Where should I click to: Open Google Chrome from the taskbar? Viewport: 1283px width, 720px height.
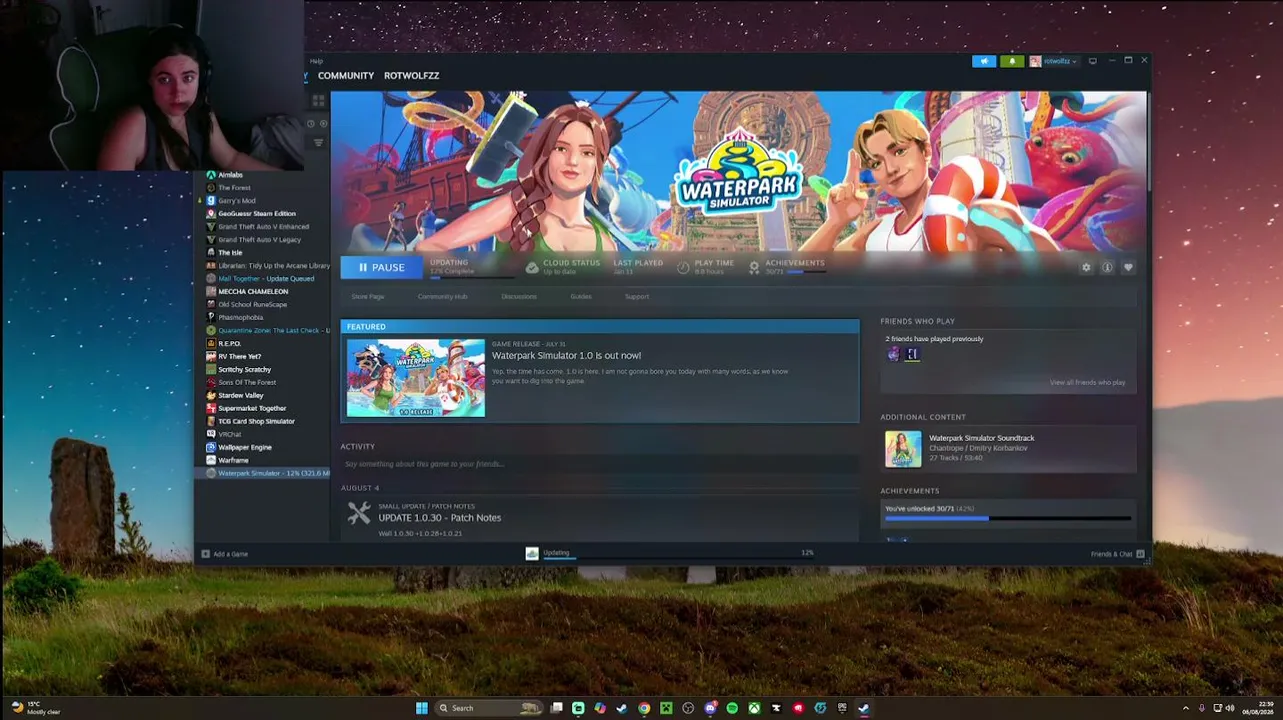644,708
